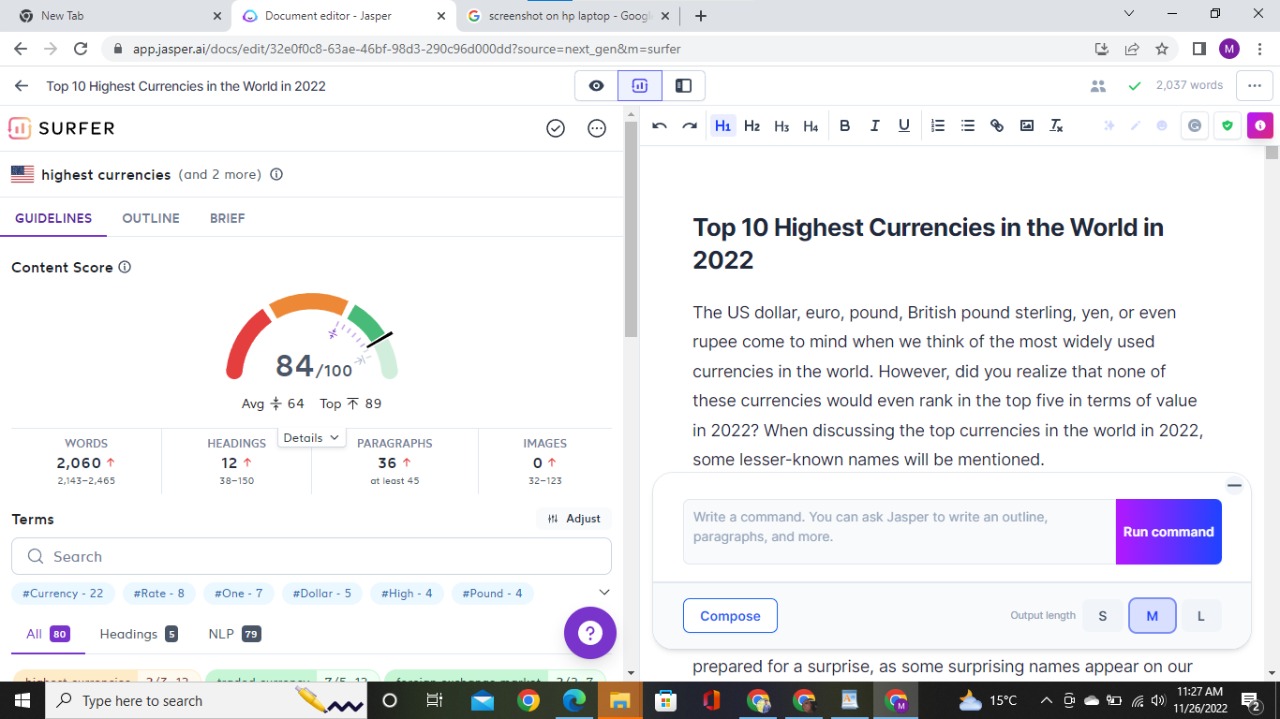This screenshot has width=1280, height=719.
Task: Go back using the document back arrow
Action: coord(21,86)
